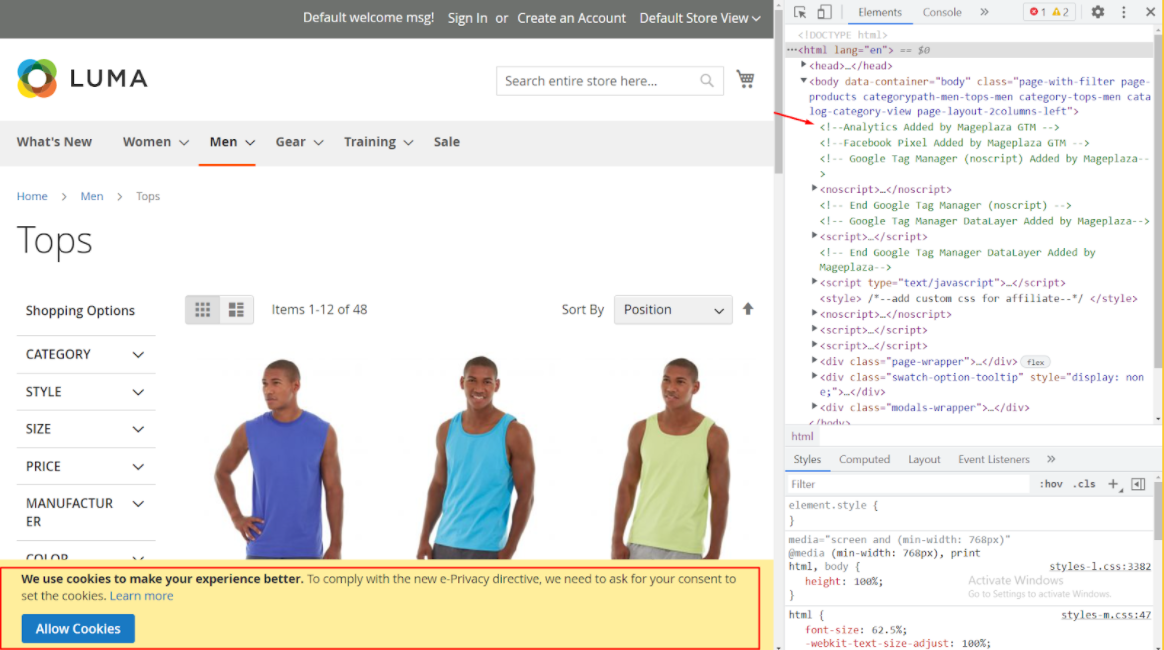The image size is (1164, 650).
Task: Open the shopping cart icon
Action: [745, 79]
